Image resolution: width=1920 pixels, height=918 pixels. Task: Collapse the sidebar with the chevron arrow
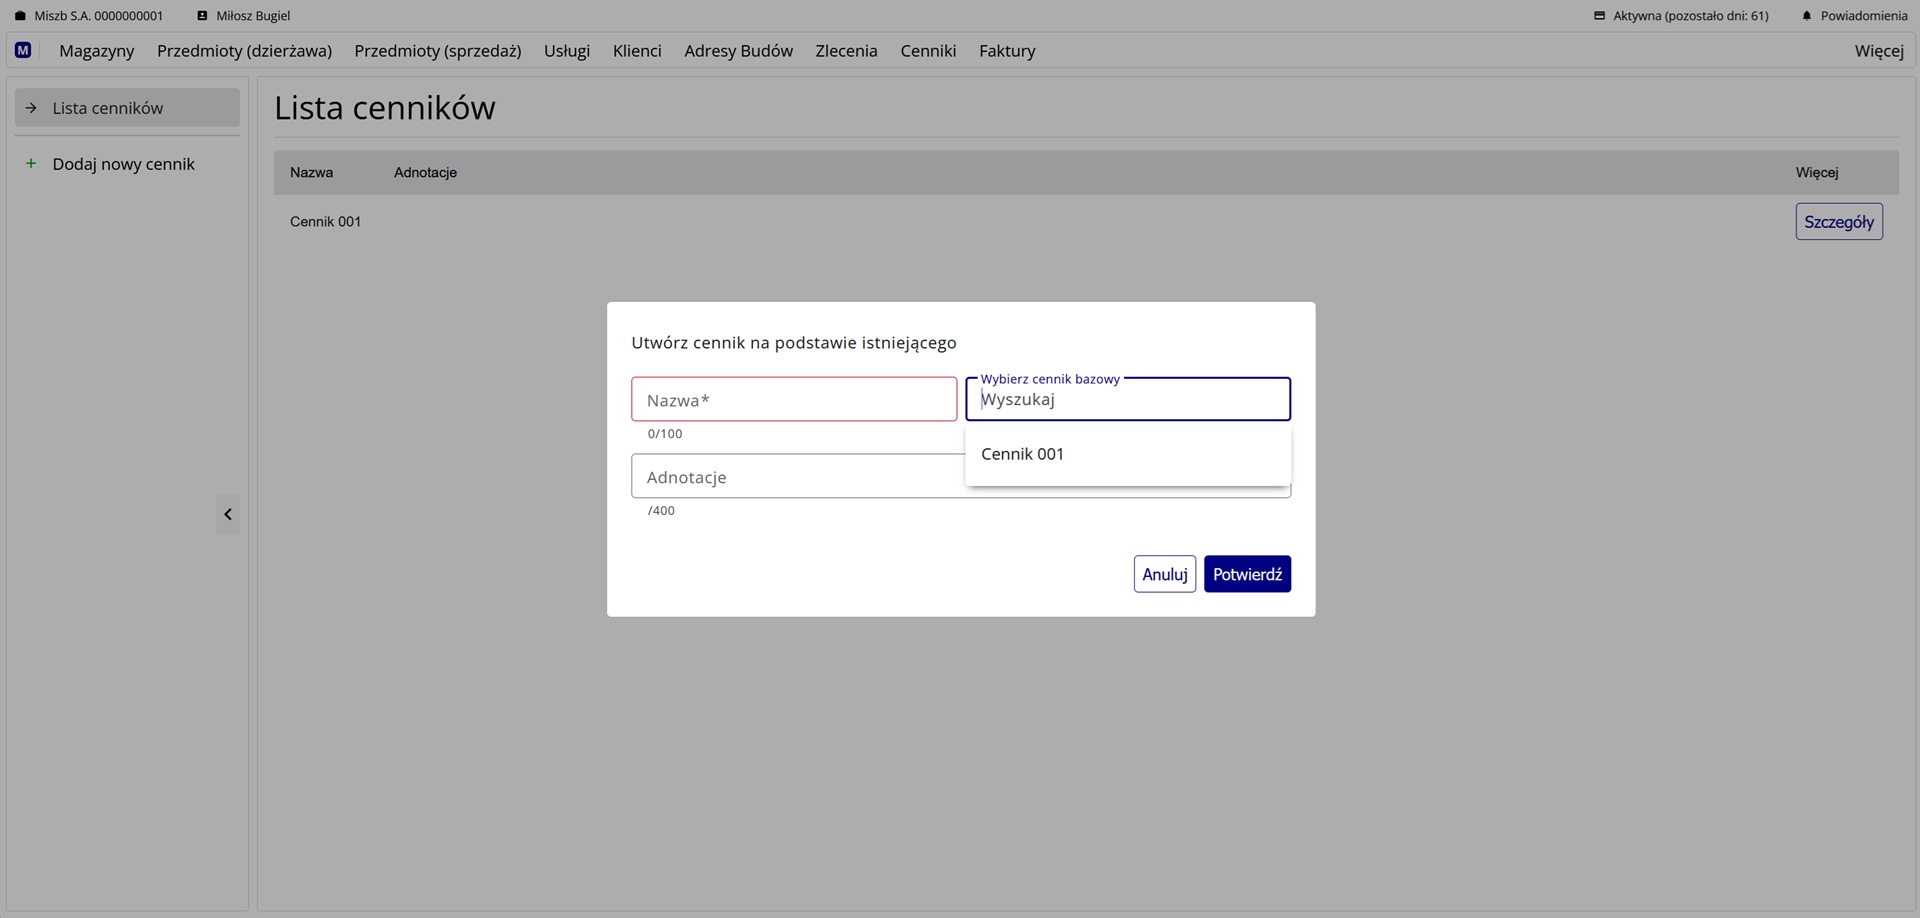pyautogui.click(x=228, y=514)
